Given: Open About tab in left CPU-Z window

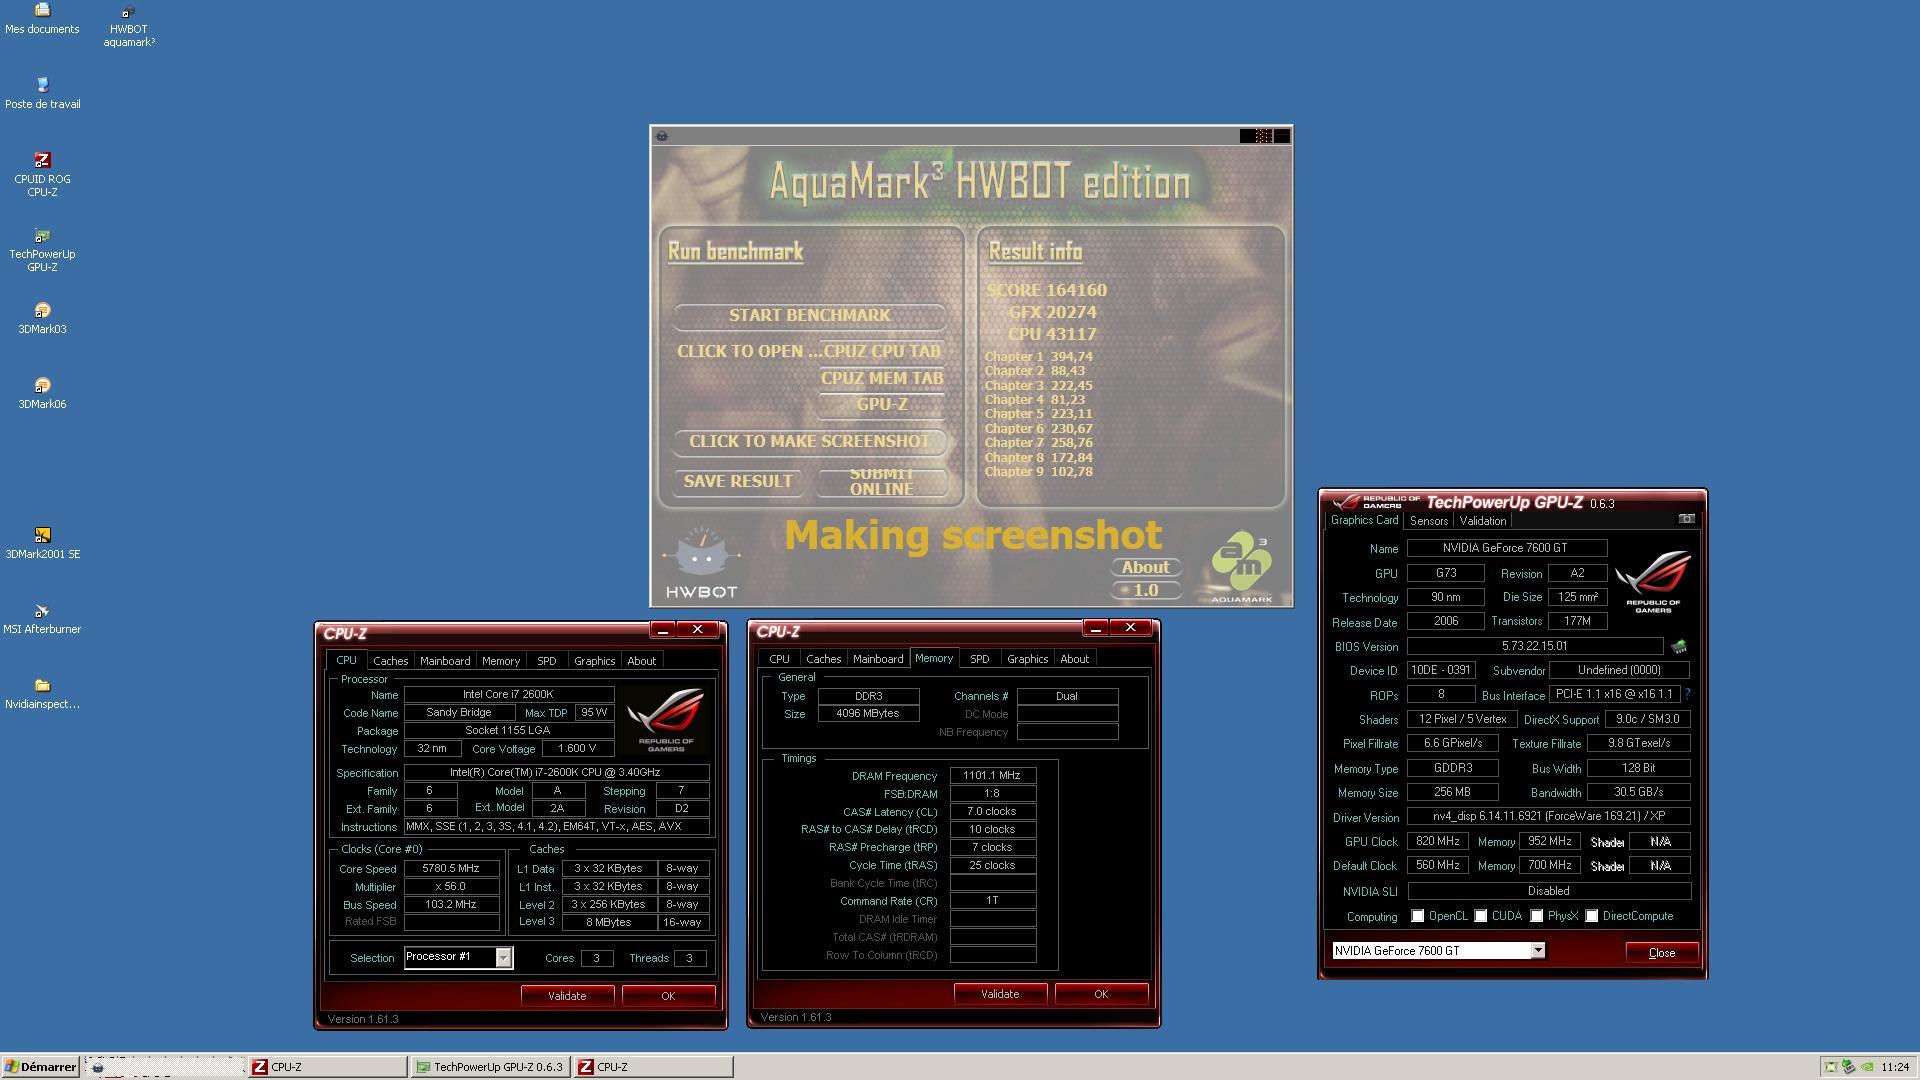Looking at the screenshot, I should 641,661.
